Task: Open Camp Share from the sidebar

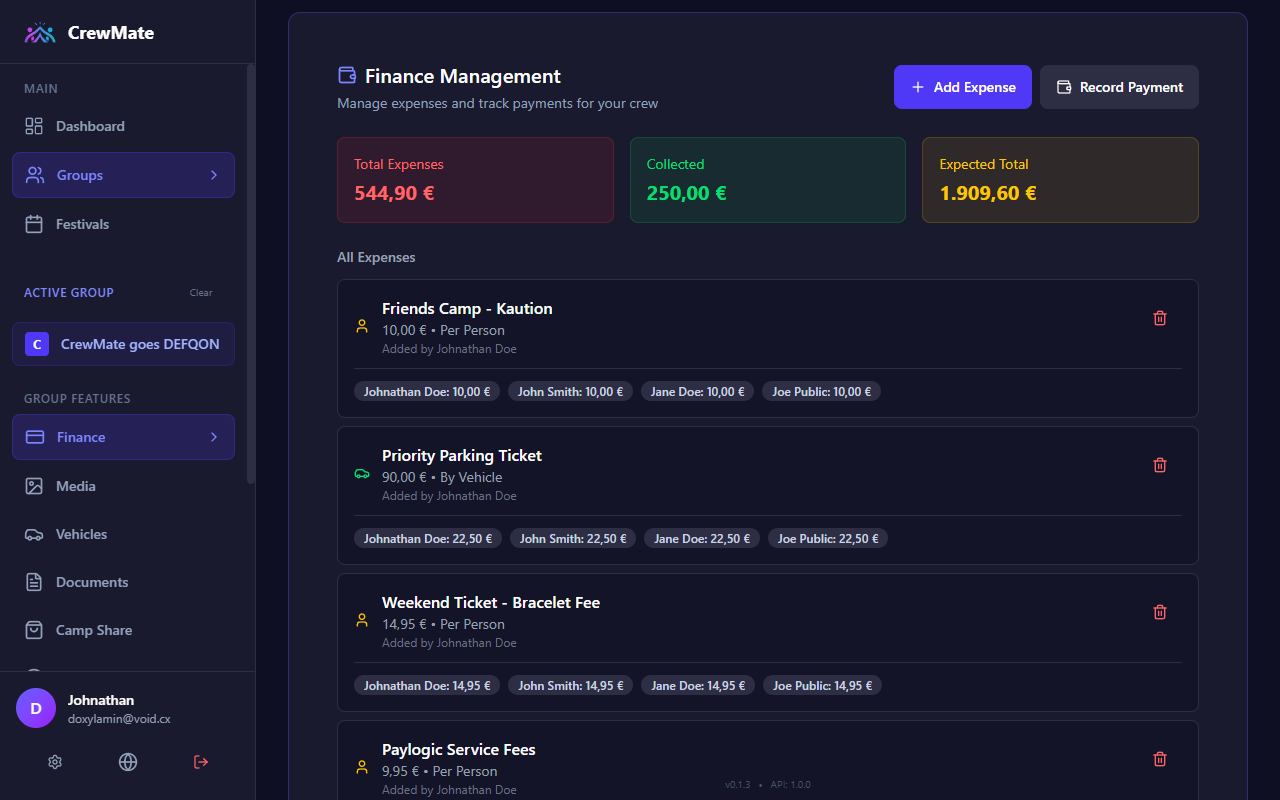Action: pyautogui.click(x=123, y=630)
